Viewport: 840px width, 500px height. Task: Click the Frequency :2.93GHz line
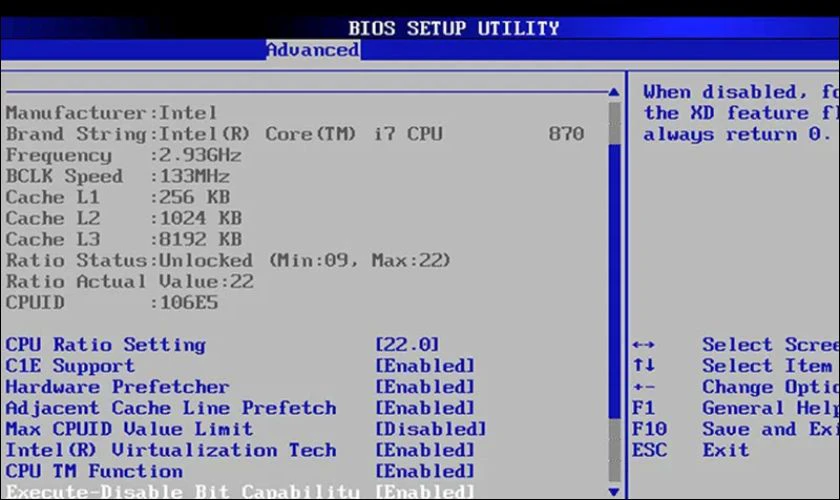[x=123, y=155]
